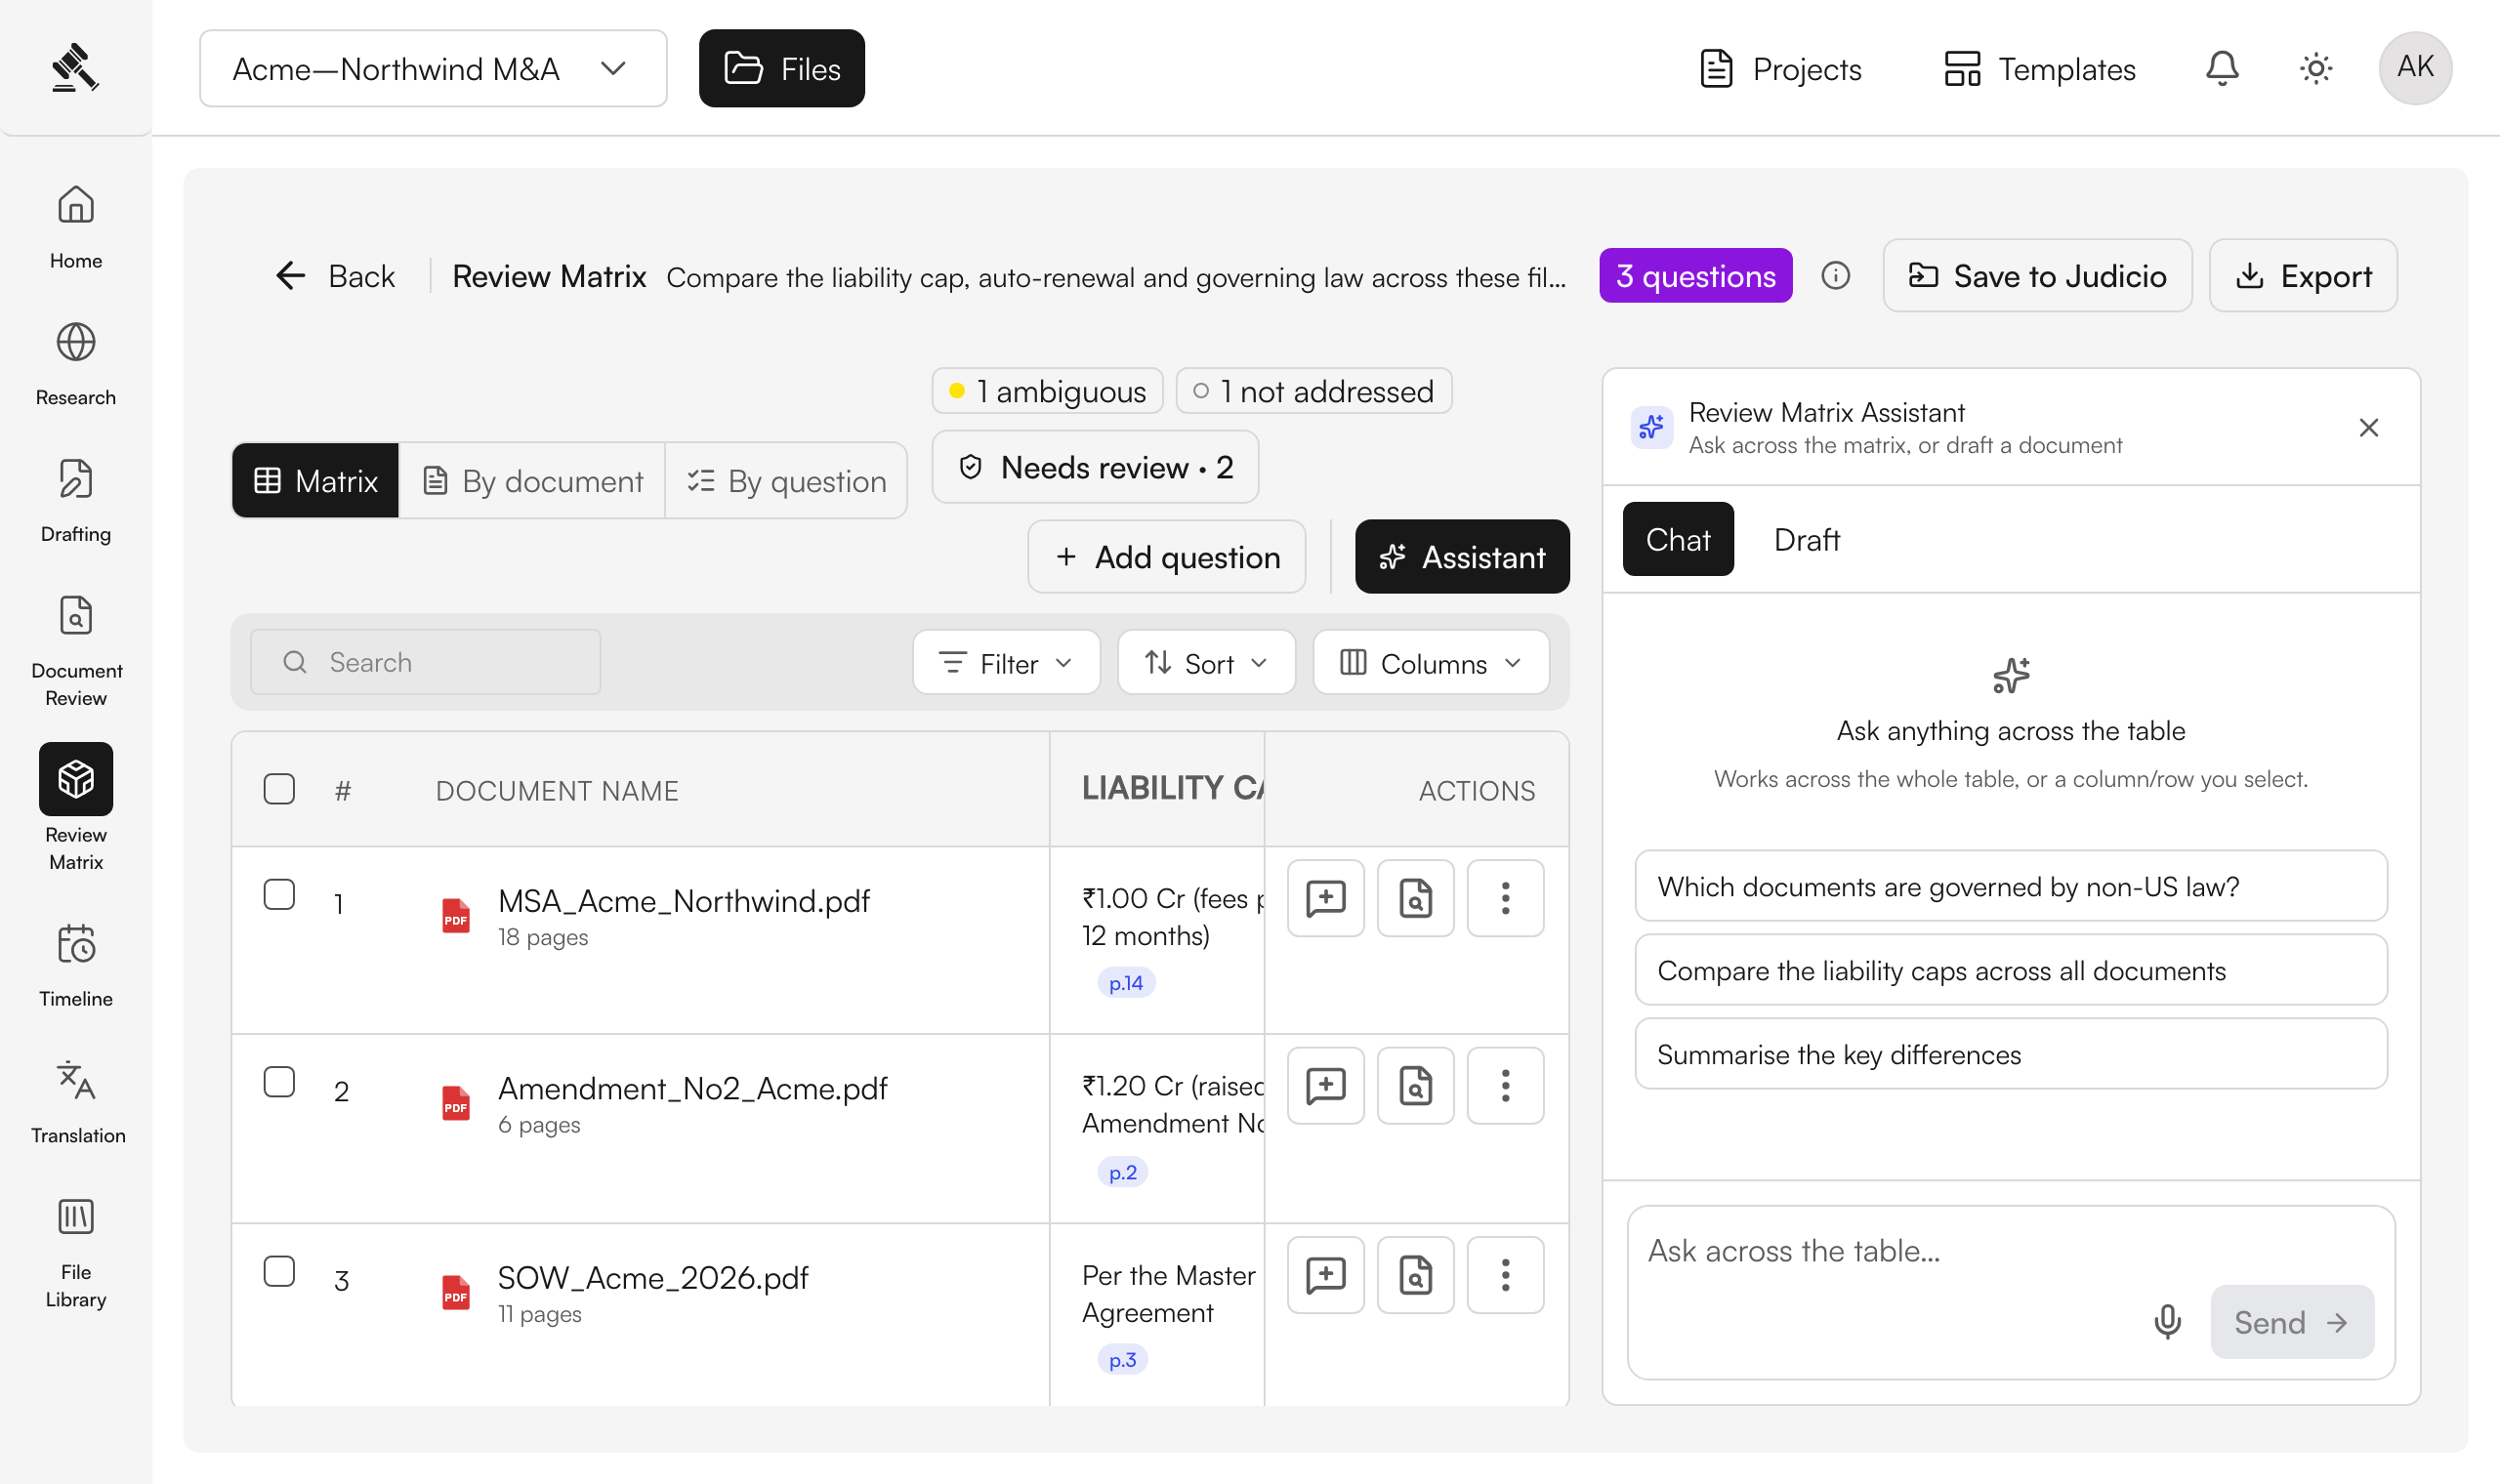Open the Columns dropdown
Viewport: 2500px width, 1484px height.
(x=1431, y=663)
